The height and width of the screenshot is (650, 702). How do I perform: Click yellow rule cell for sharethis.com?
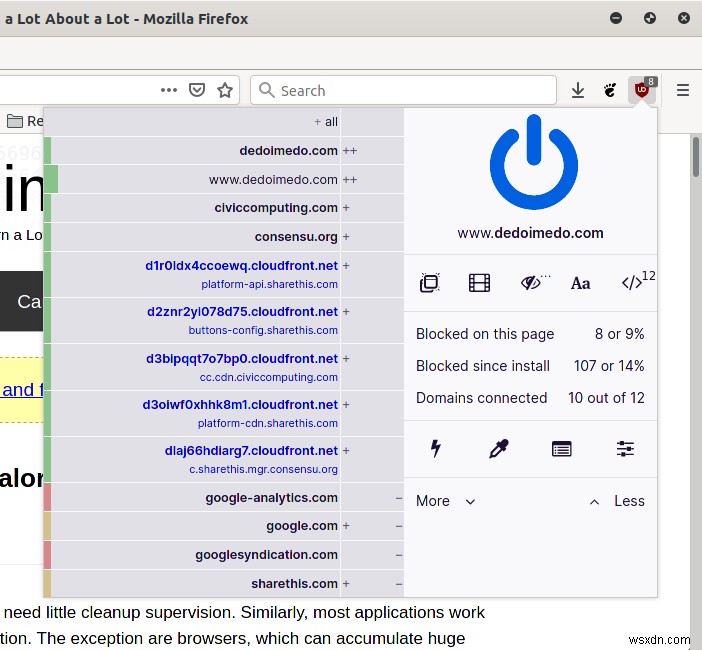tap(47, 584)
